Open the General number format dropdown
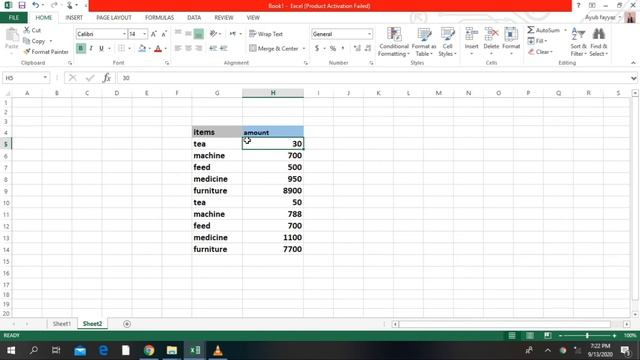This screenshot has width=640, height=360. tap(369, 34)
